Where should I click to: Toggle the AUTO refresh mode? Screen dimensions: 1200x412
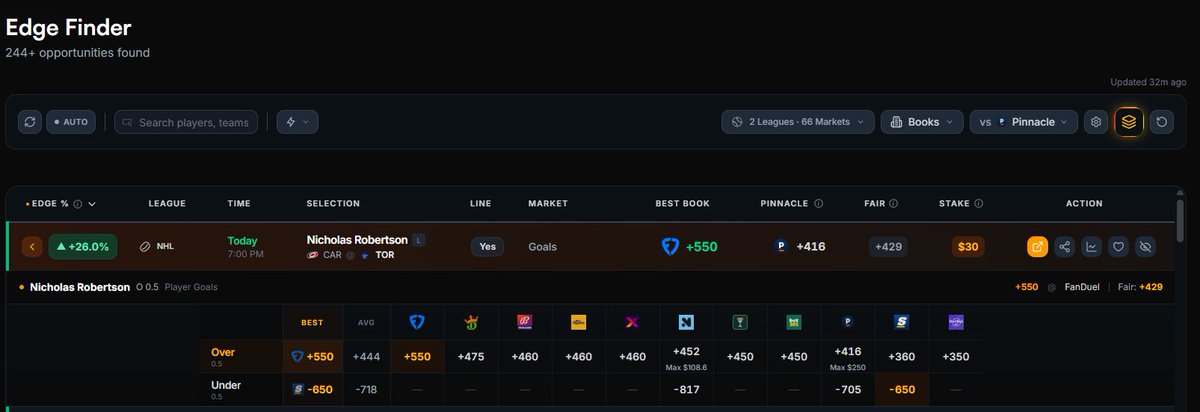click(71, 122)
